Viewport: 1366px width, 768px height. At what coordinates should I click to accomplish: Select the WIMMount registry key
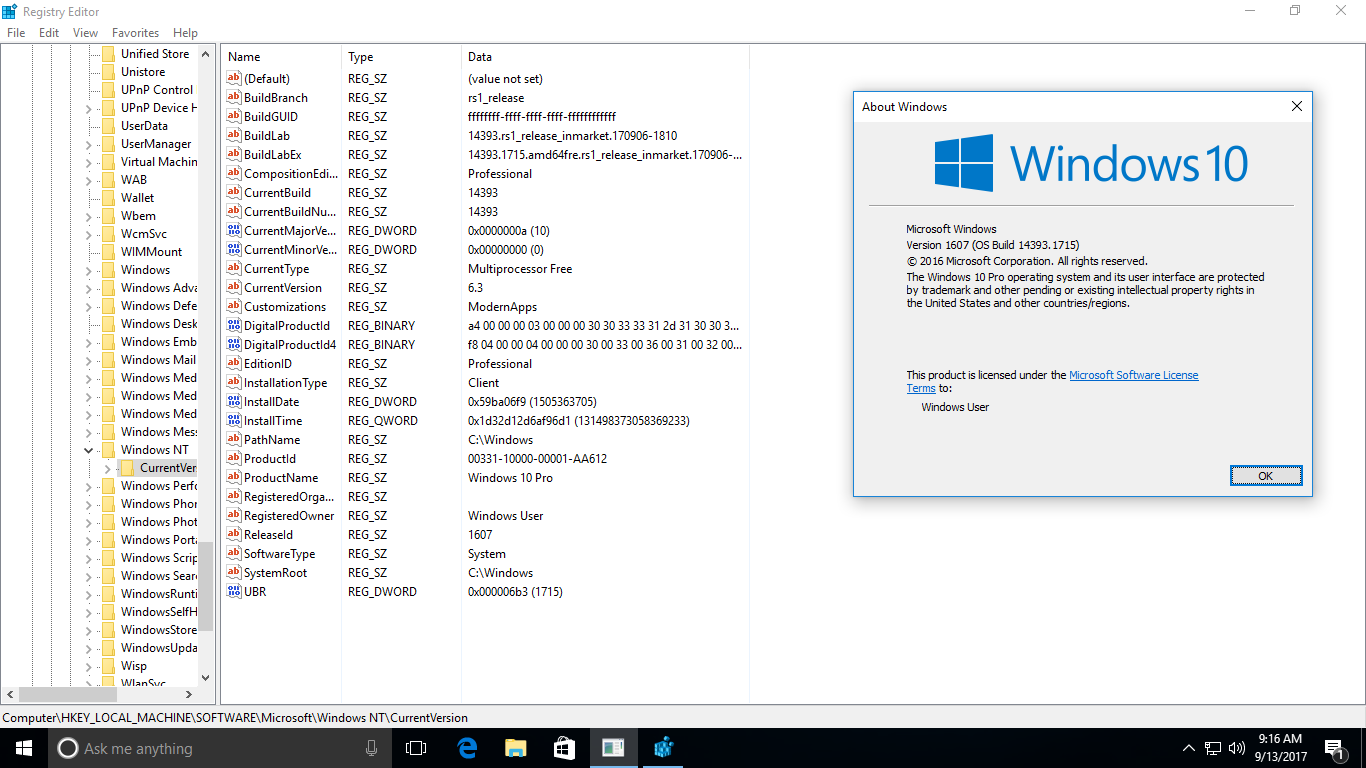[152, 252]
